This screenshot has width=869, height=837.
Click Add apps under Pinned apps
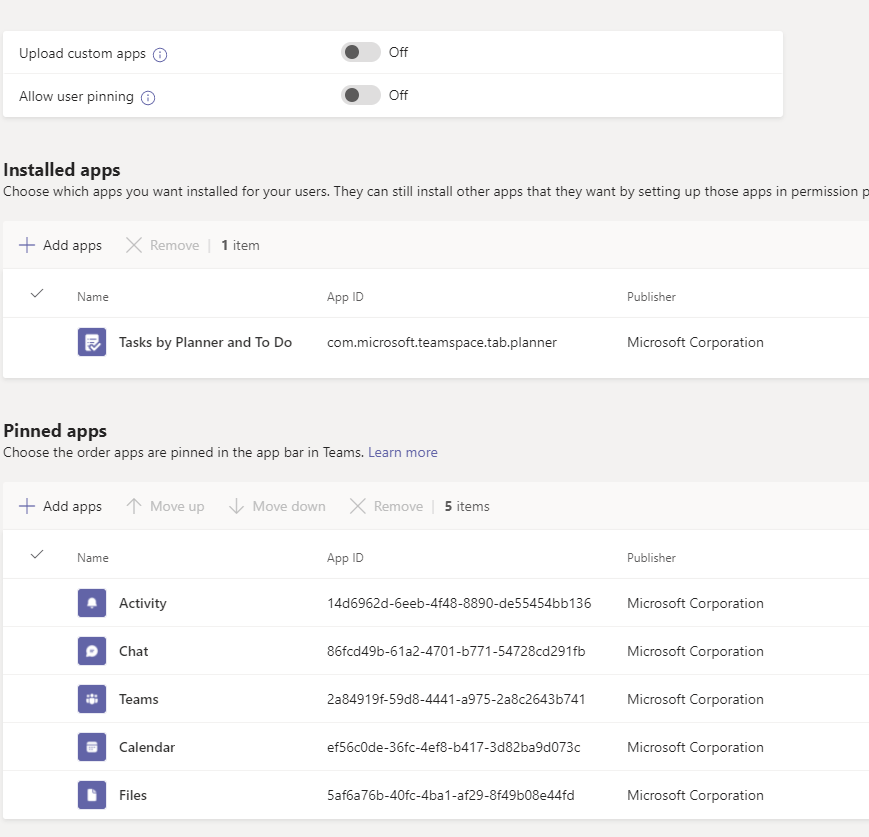click(60, 506)
